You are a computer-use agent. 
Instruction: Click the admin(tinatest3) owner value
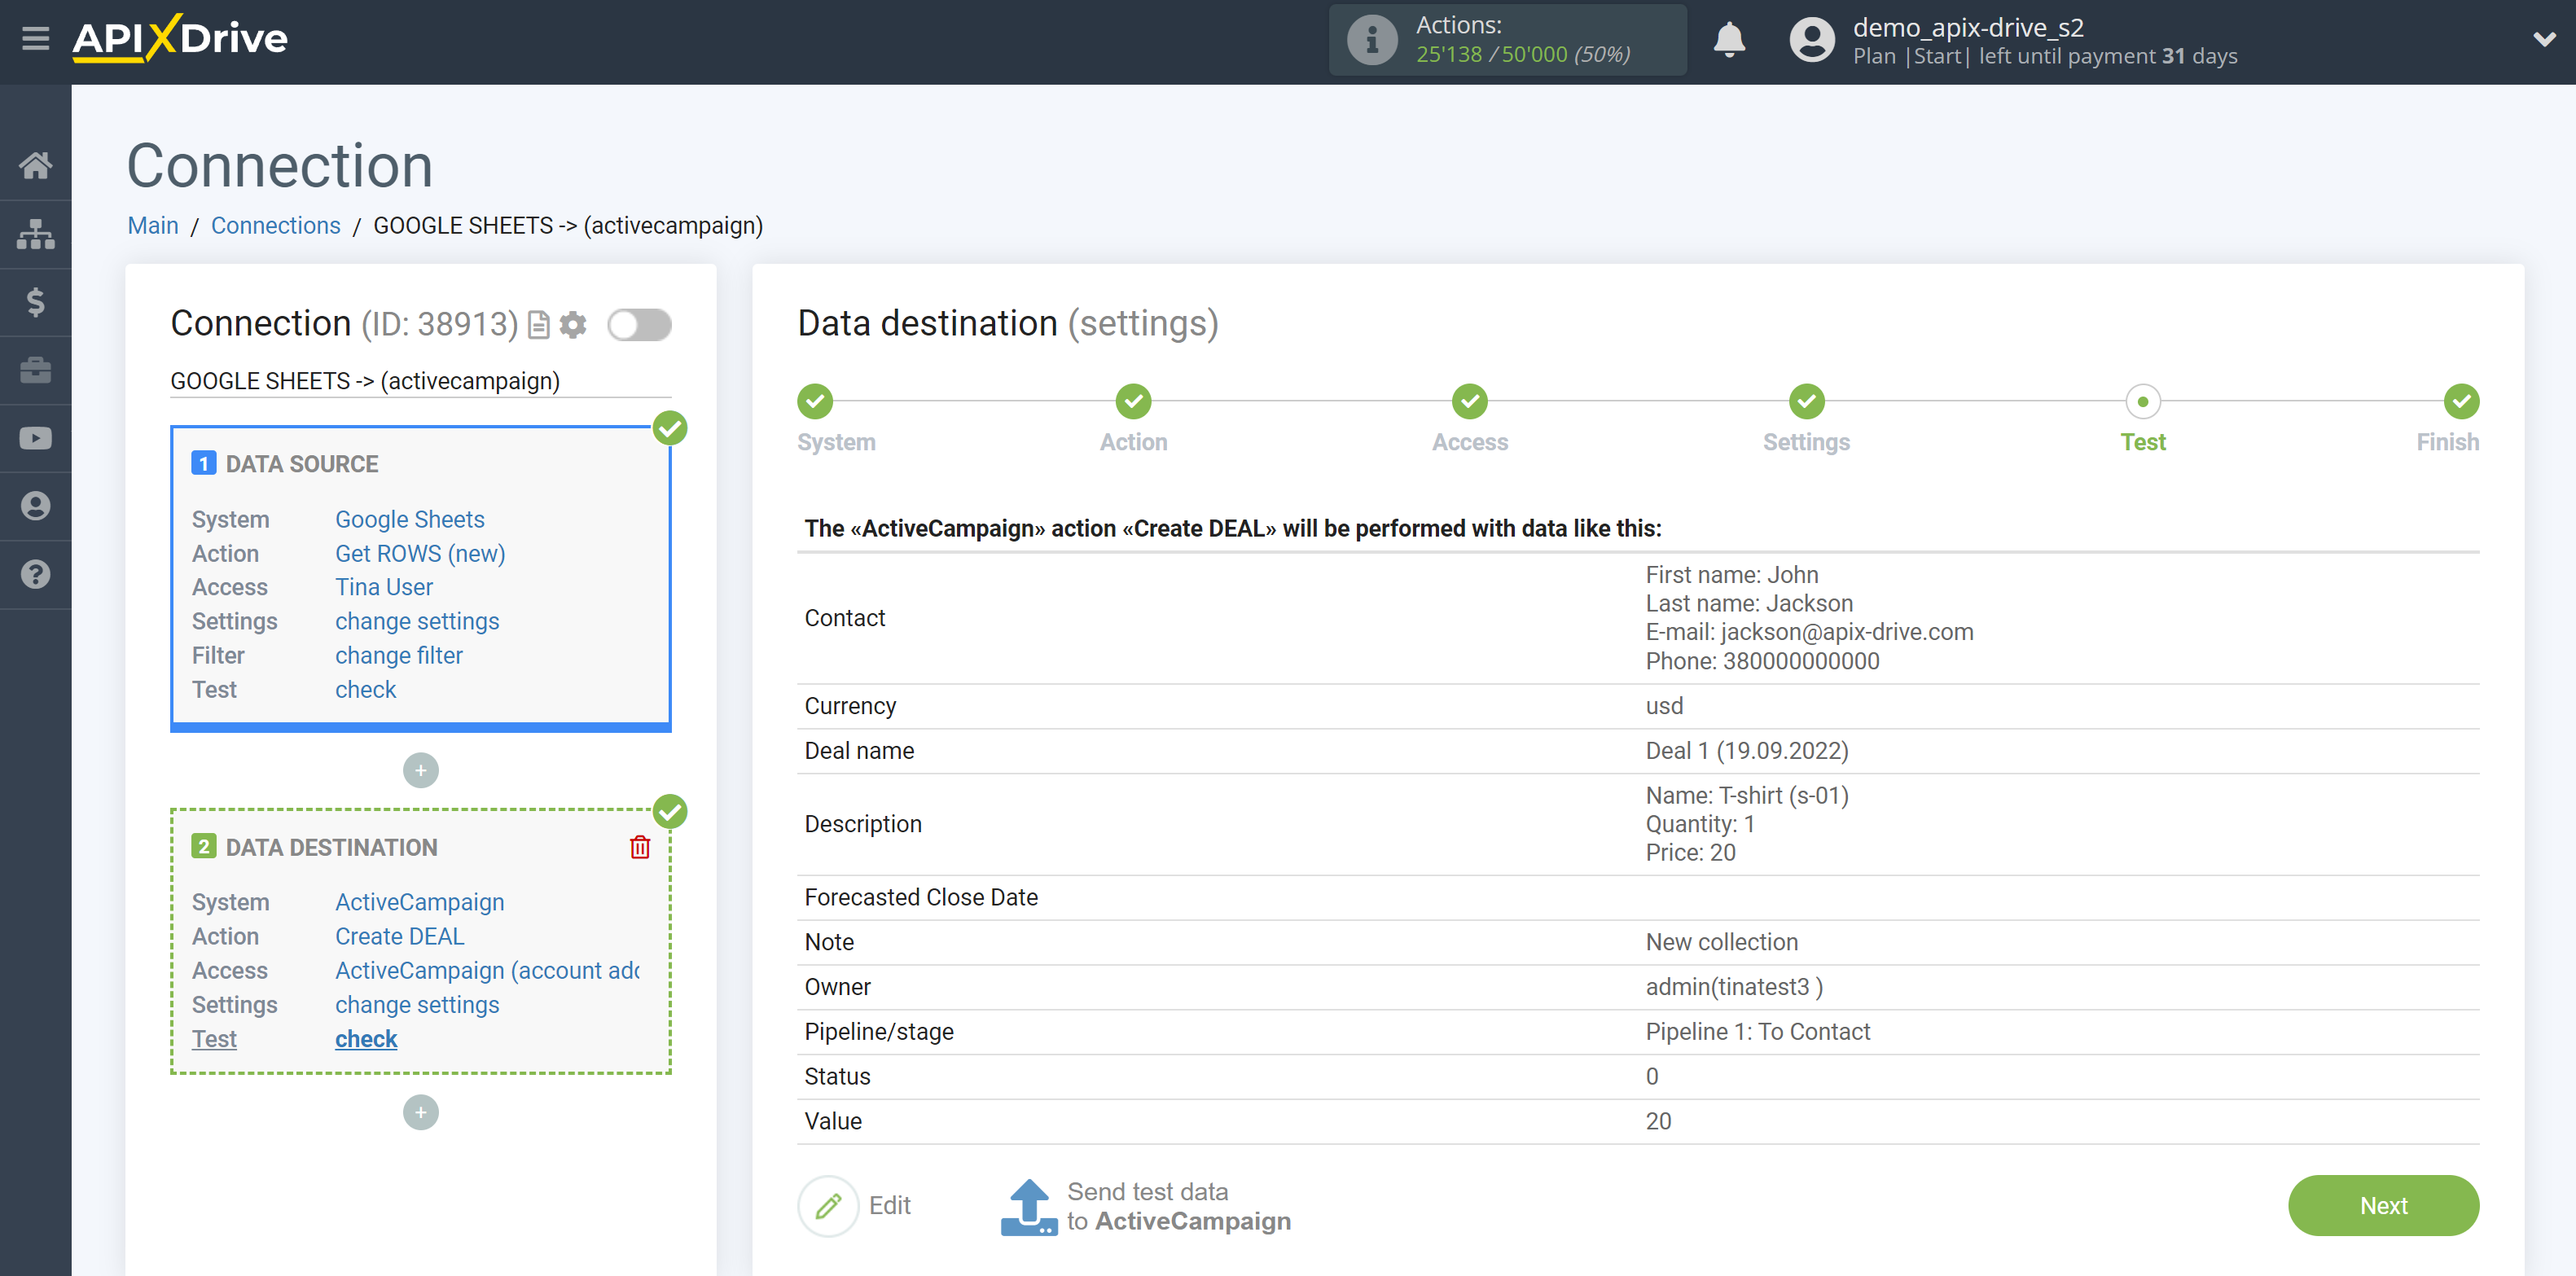1734,987
